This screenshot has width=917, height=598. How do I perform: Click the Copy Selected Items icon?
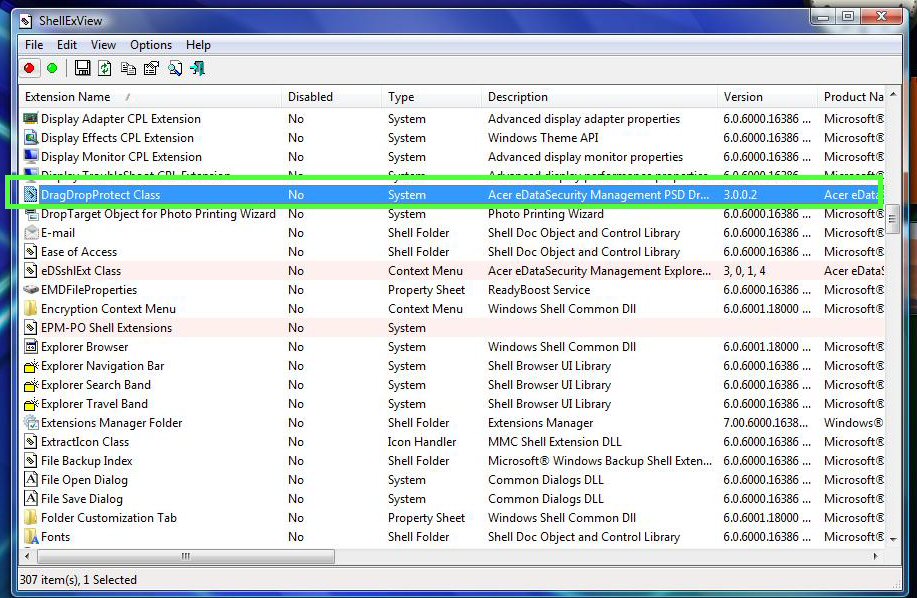click(128, 68)
